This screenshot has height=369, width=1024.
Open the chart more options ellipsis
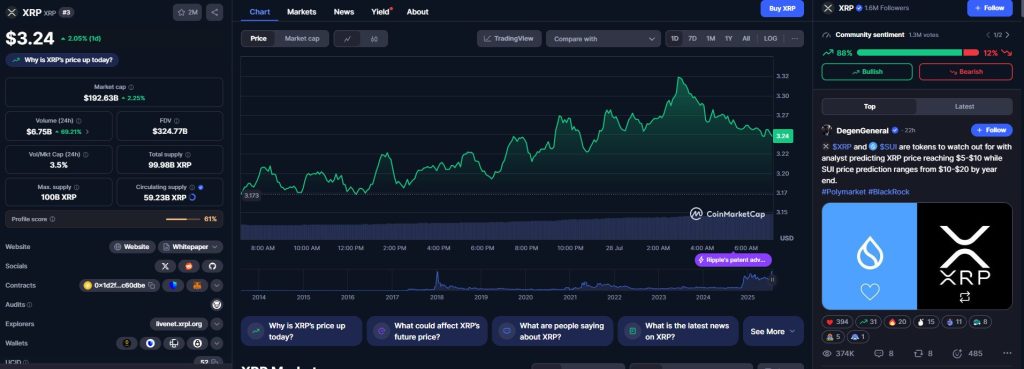point(794,39)
